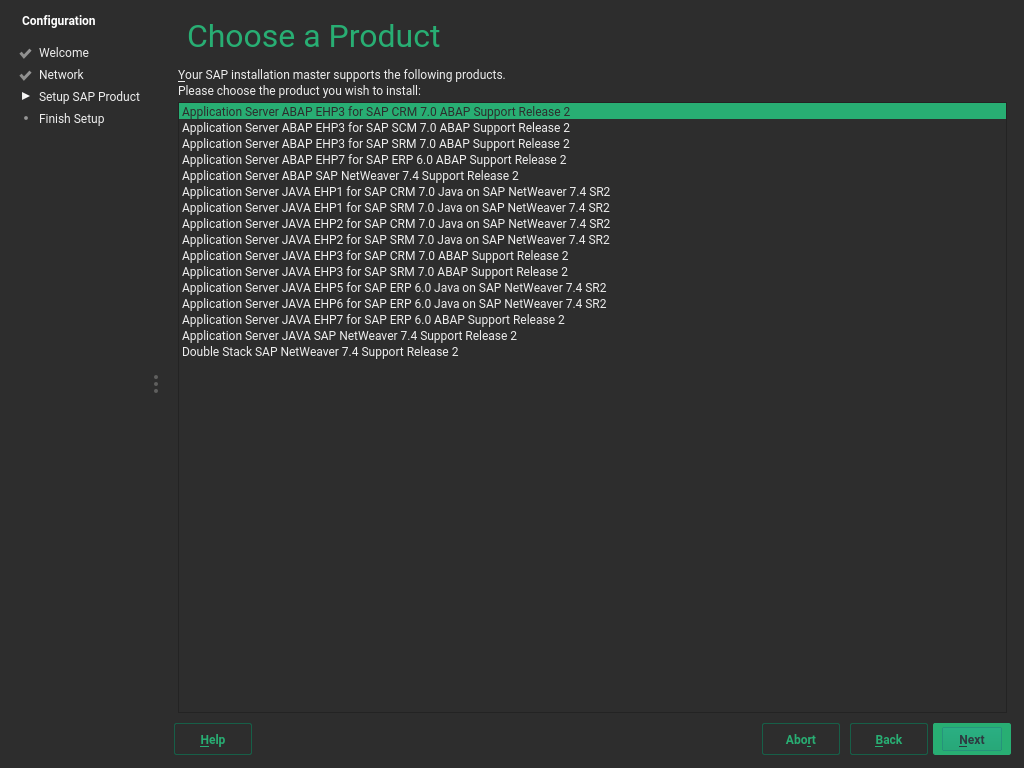Click the checkmark icon beside Welcome

pos(24,52)
